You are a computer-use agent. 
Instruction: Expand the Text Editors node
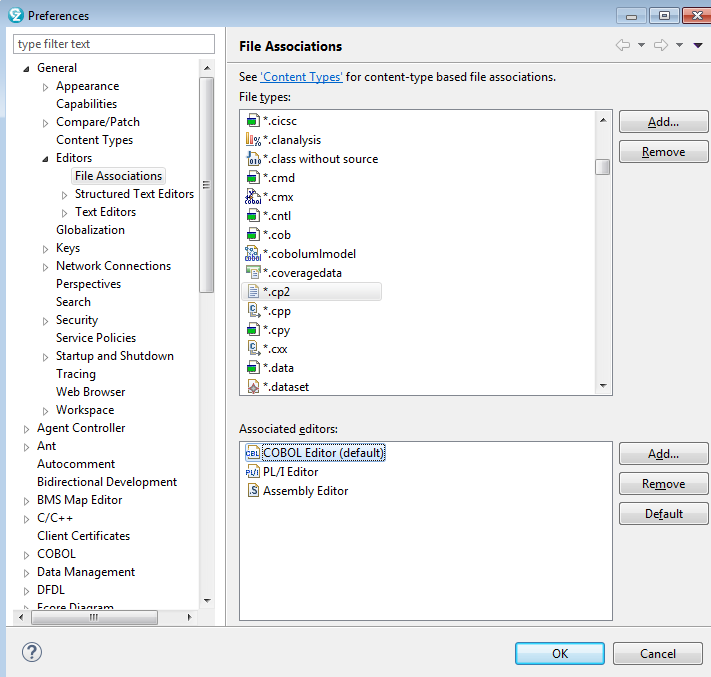click(64, 213)
